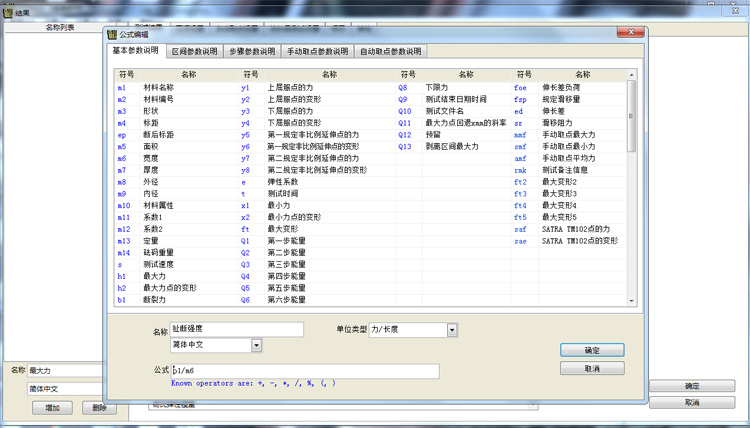Expand the 单位类型 dropdown
Viewport: 750px width, 428px height.
point(452,330)
